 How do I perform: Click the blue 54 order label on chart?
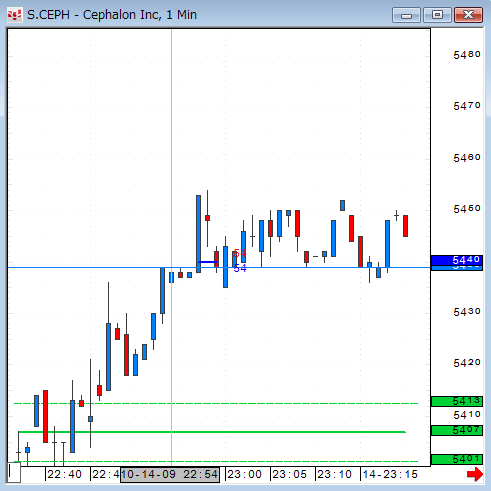(240, 268)
